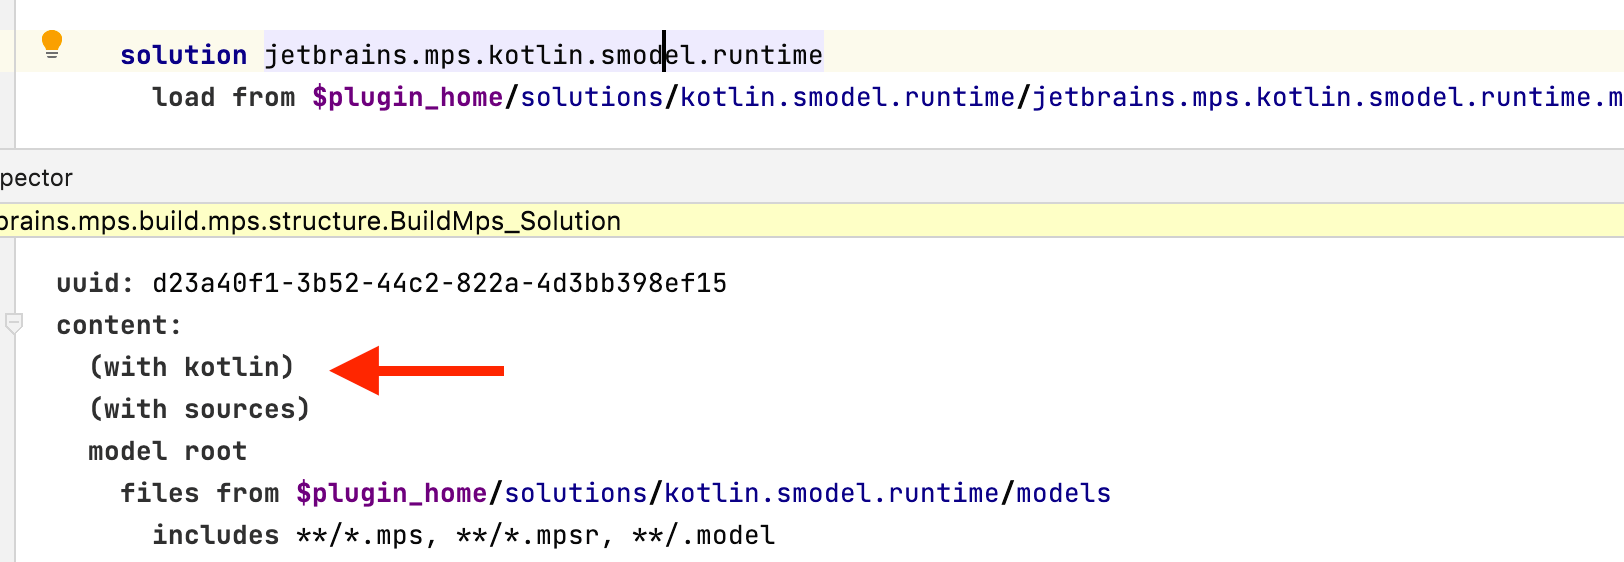Image resolution: width=1624 pixels, height=562 pixels.
Task: Click "solutions" folder in load from path
Action: pyautogui.click(x=592, y=97)
